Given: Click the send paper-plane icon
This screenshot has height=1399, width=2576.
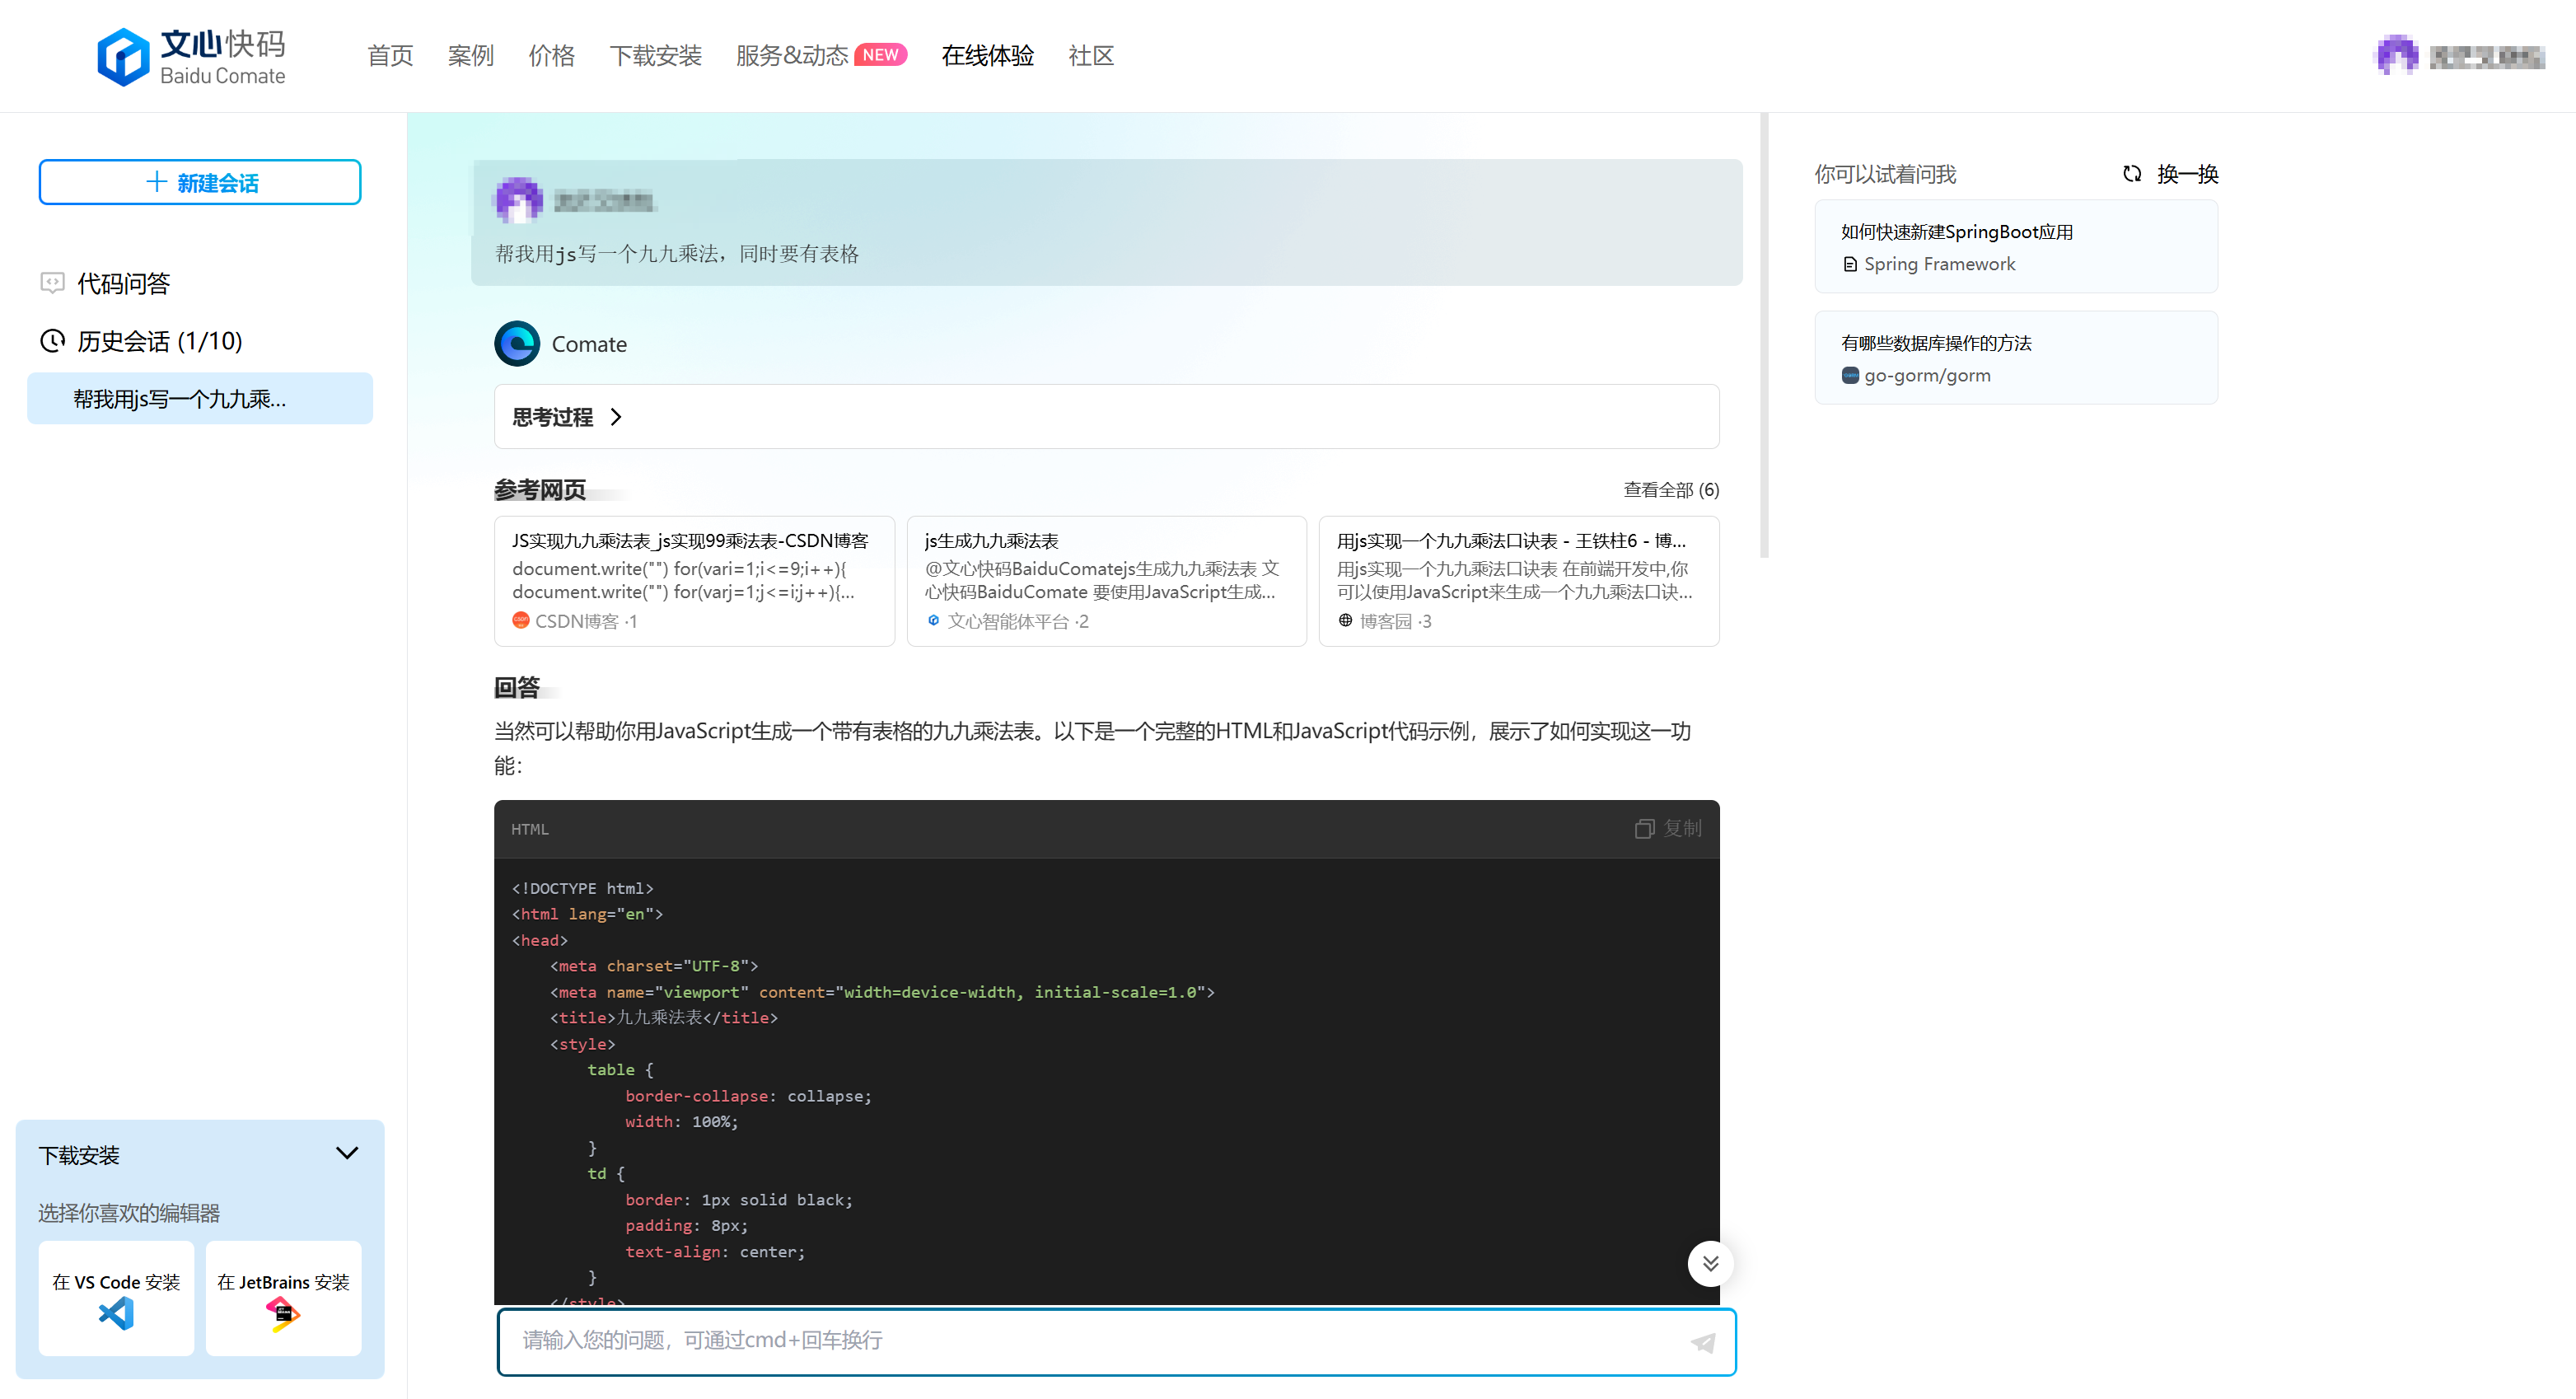Looking at the screenshot, I should pos(1703,1343).
